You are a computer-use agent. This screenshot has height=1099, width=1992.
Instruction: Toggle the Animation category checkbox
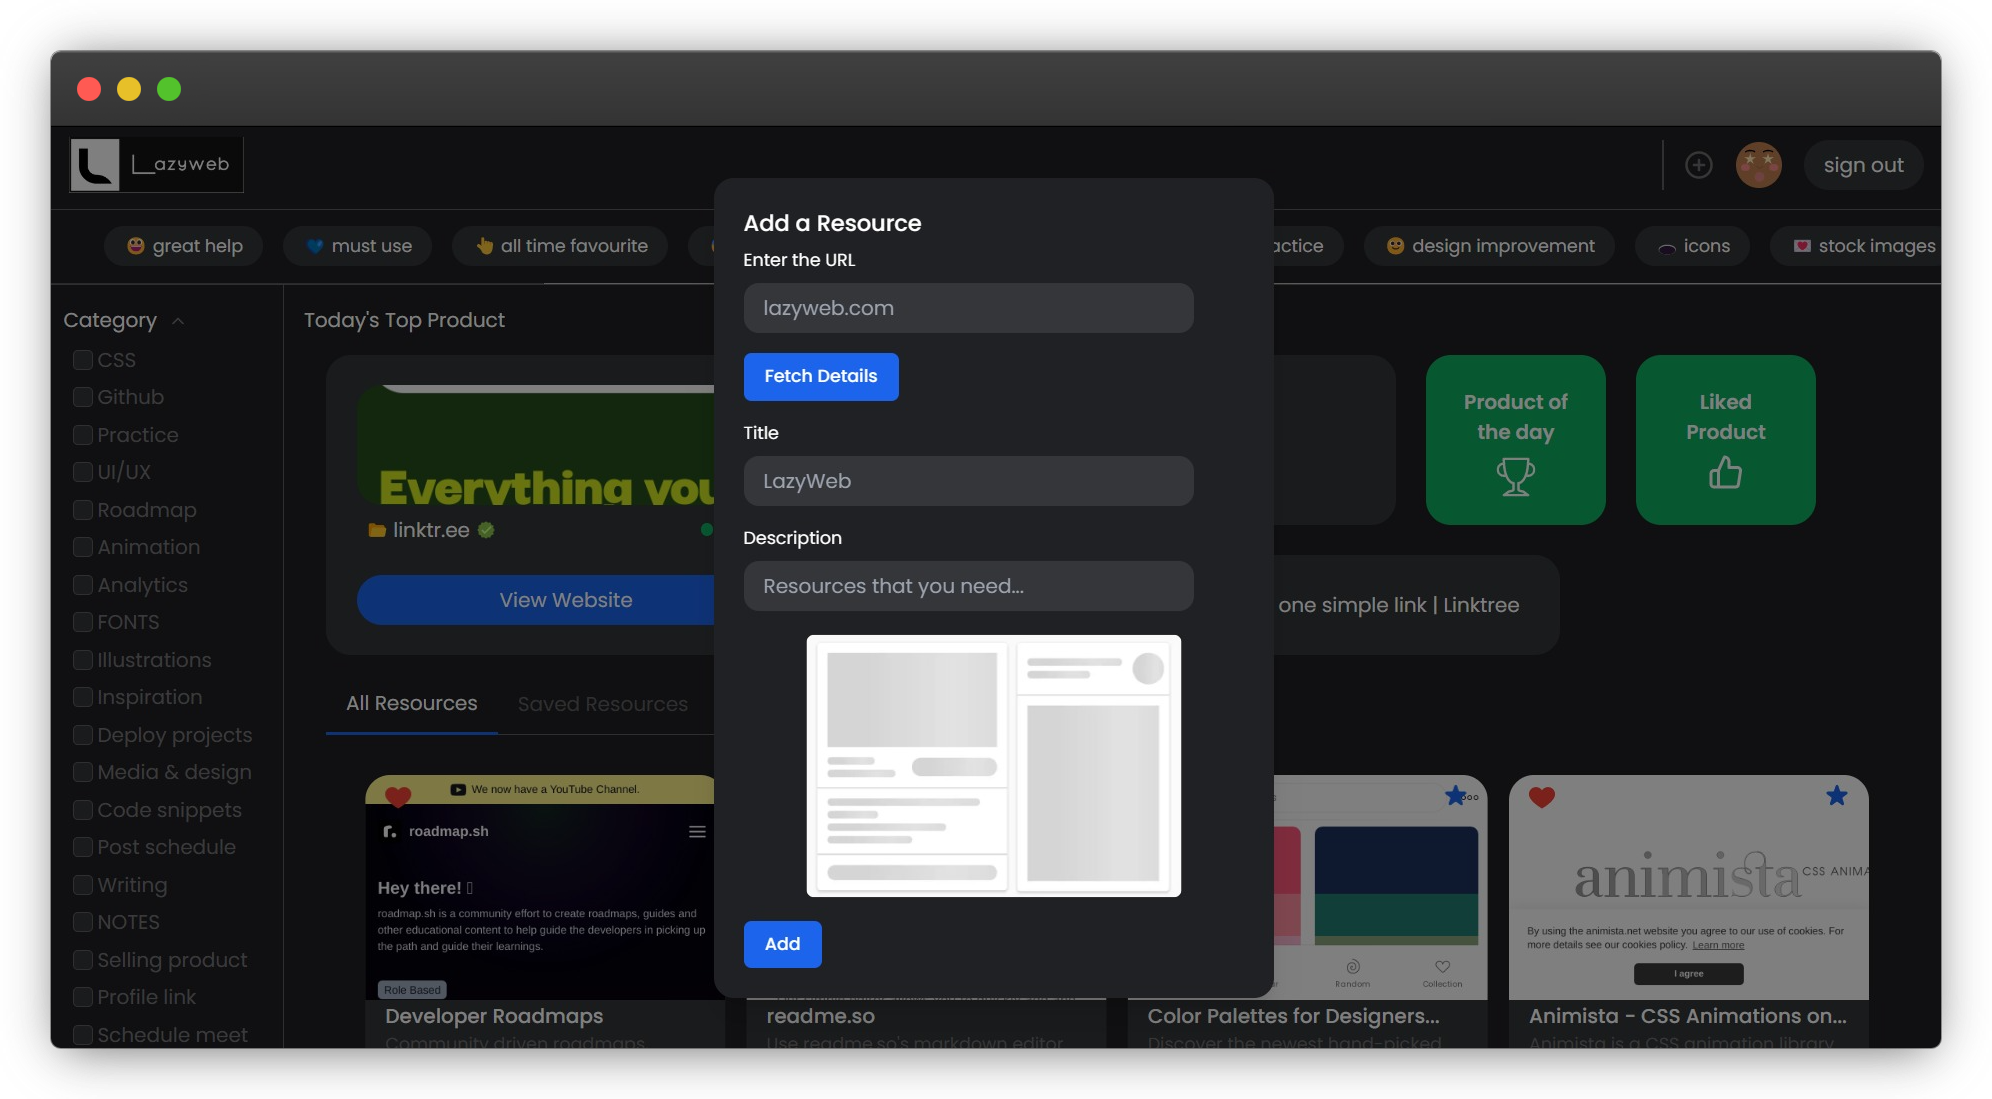coord(83,547)
